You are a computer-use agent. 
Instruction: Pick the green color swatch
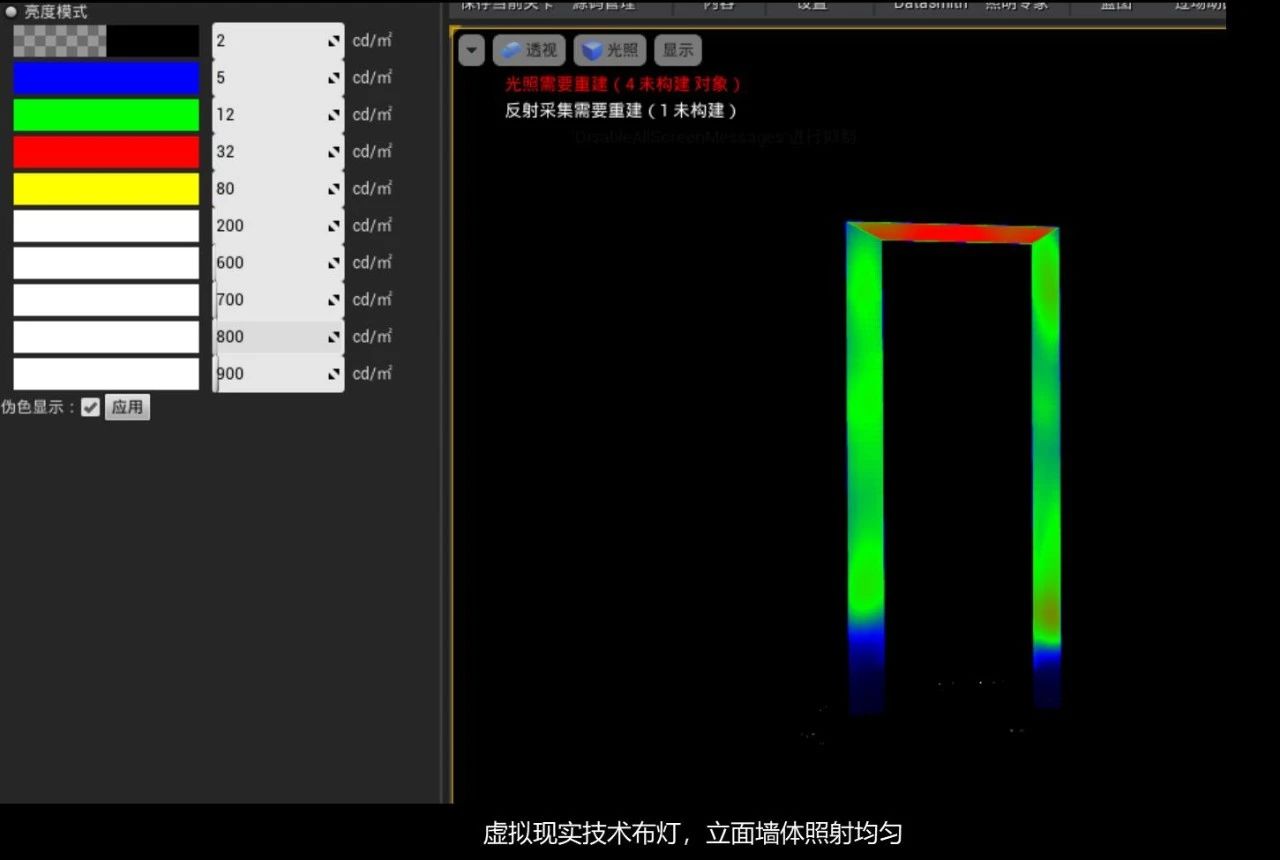(x=106, y=115)
